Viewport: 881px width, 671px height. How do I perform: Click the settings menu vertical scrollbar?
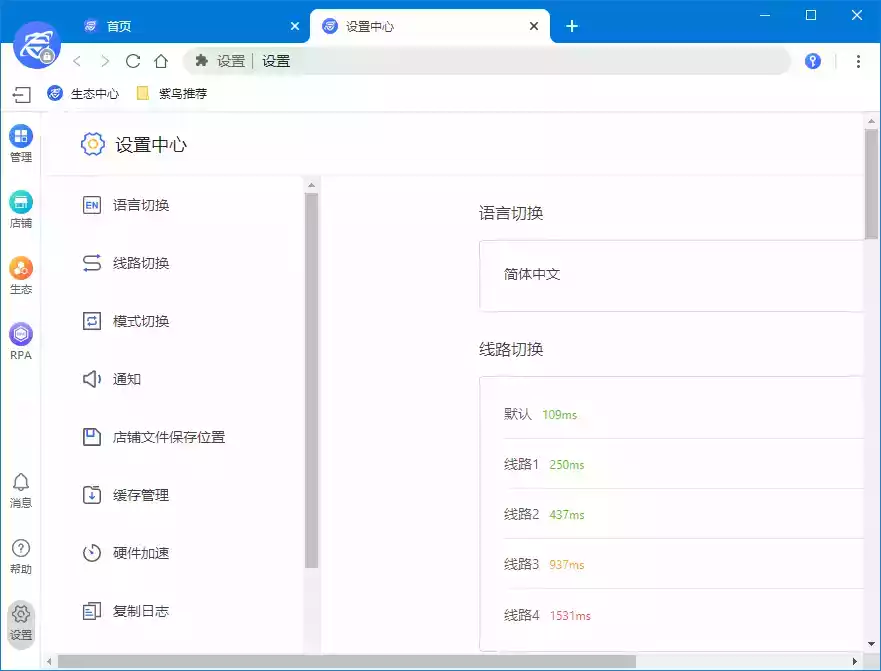click(311, 380)
